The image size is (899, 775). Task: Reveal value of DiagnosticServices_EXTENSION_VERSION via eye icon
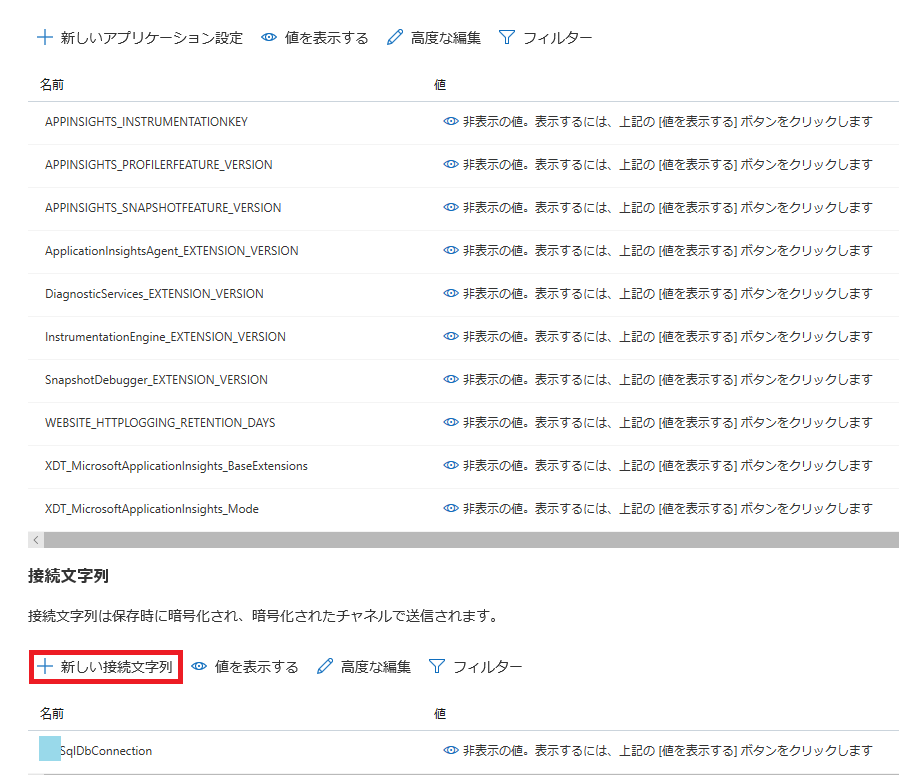451,293
